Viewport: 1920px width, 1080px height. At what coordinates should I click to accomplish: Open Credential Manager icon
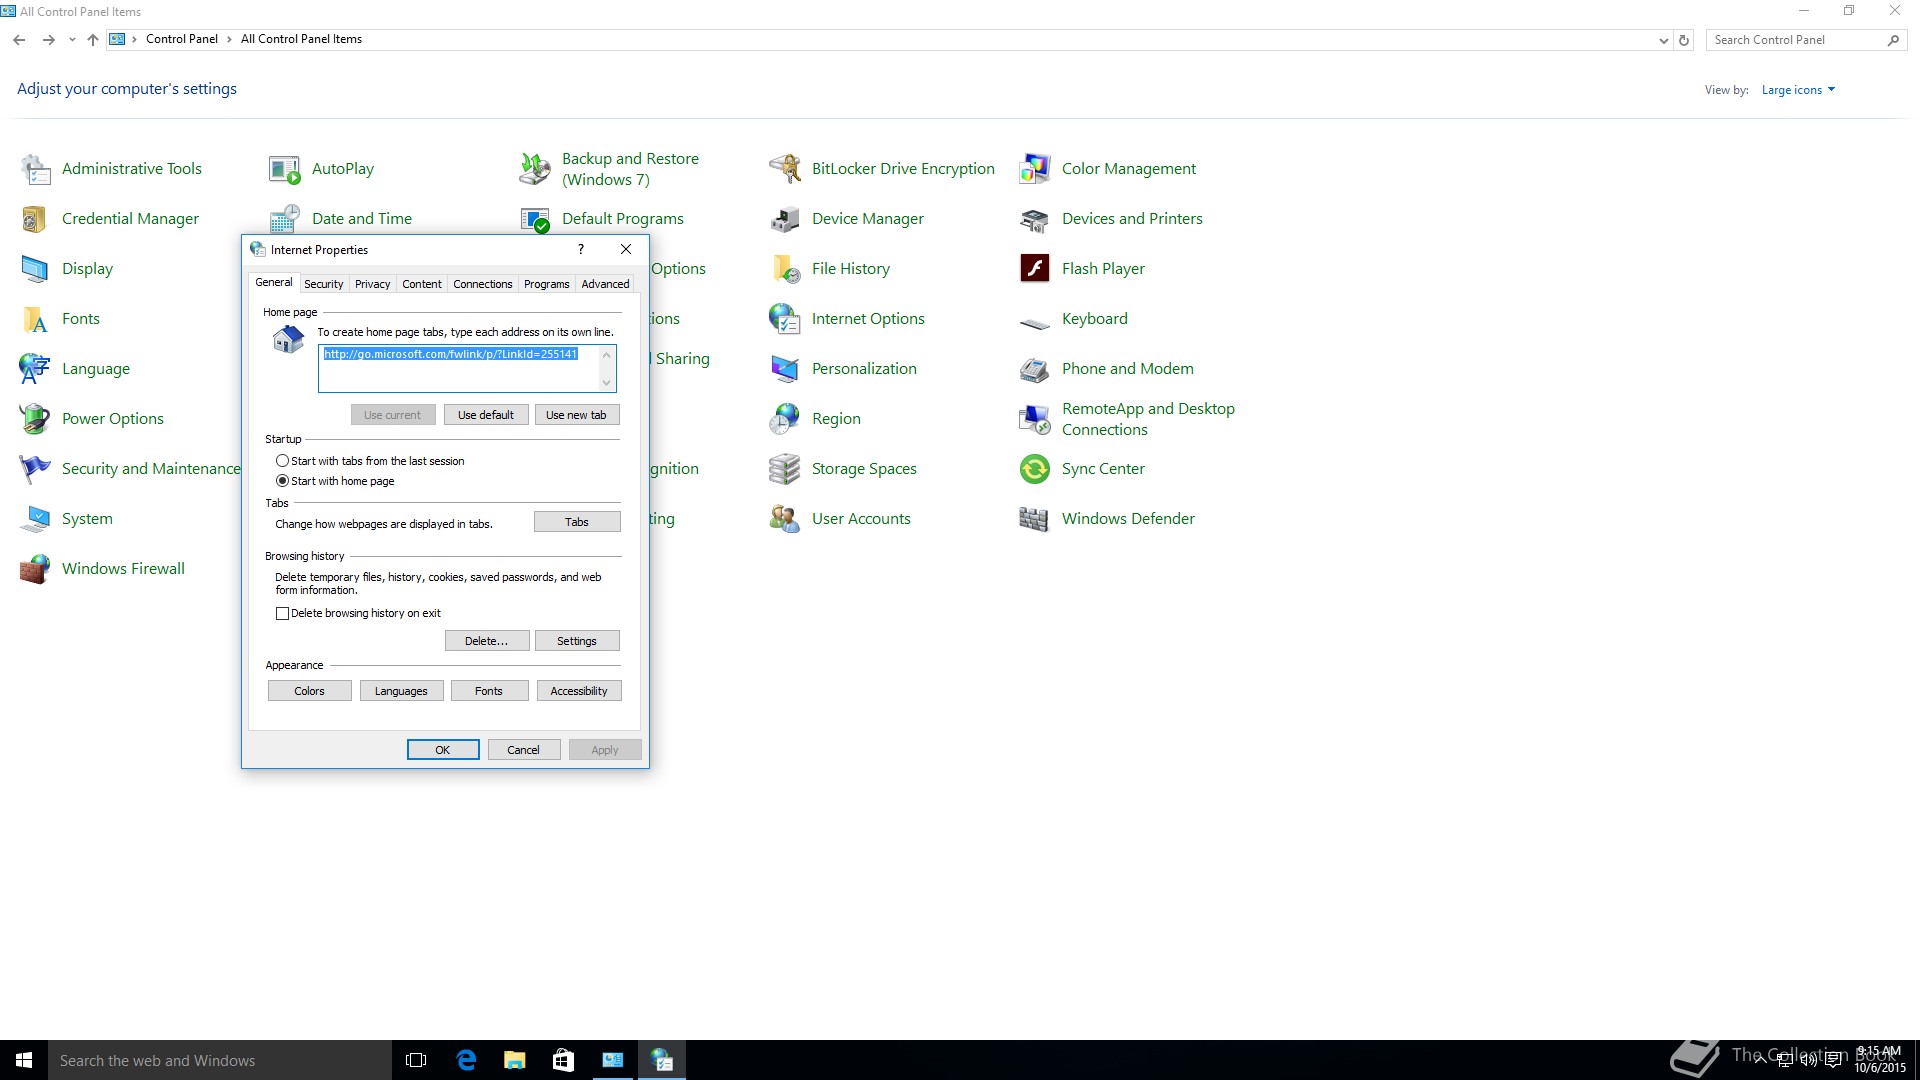[36, 219]
